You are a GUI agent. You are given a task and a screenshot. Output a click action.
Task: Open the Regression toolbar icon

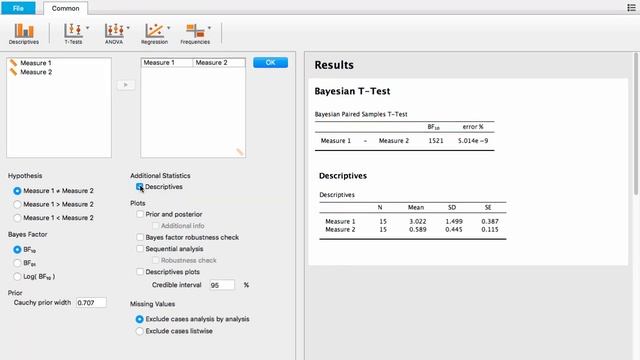154,33
